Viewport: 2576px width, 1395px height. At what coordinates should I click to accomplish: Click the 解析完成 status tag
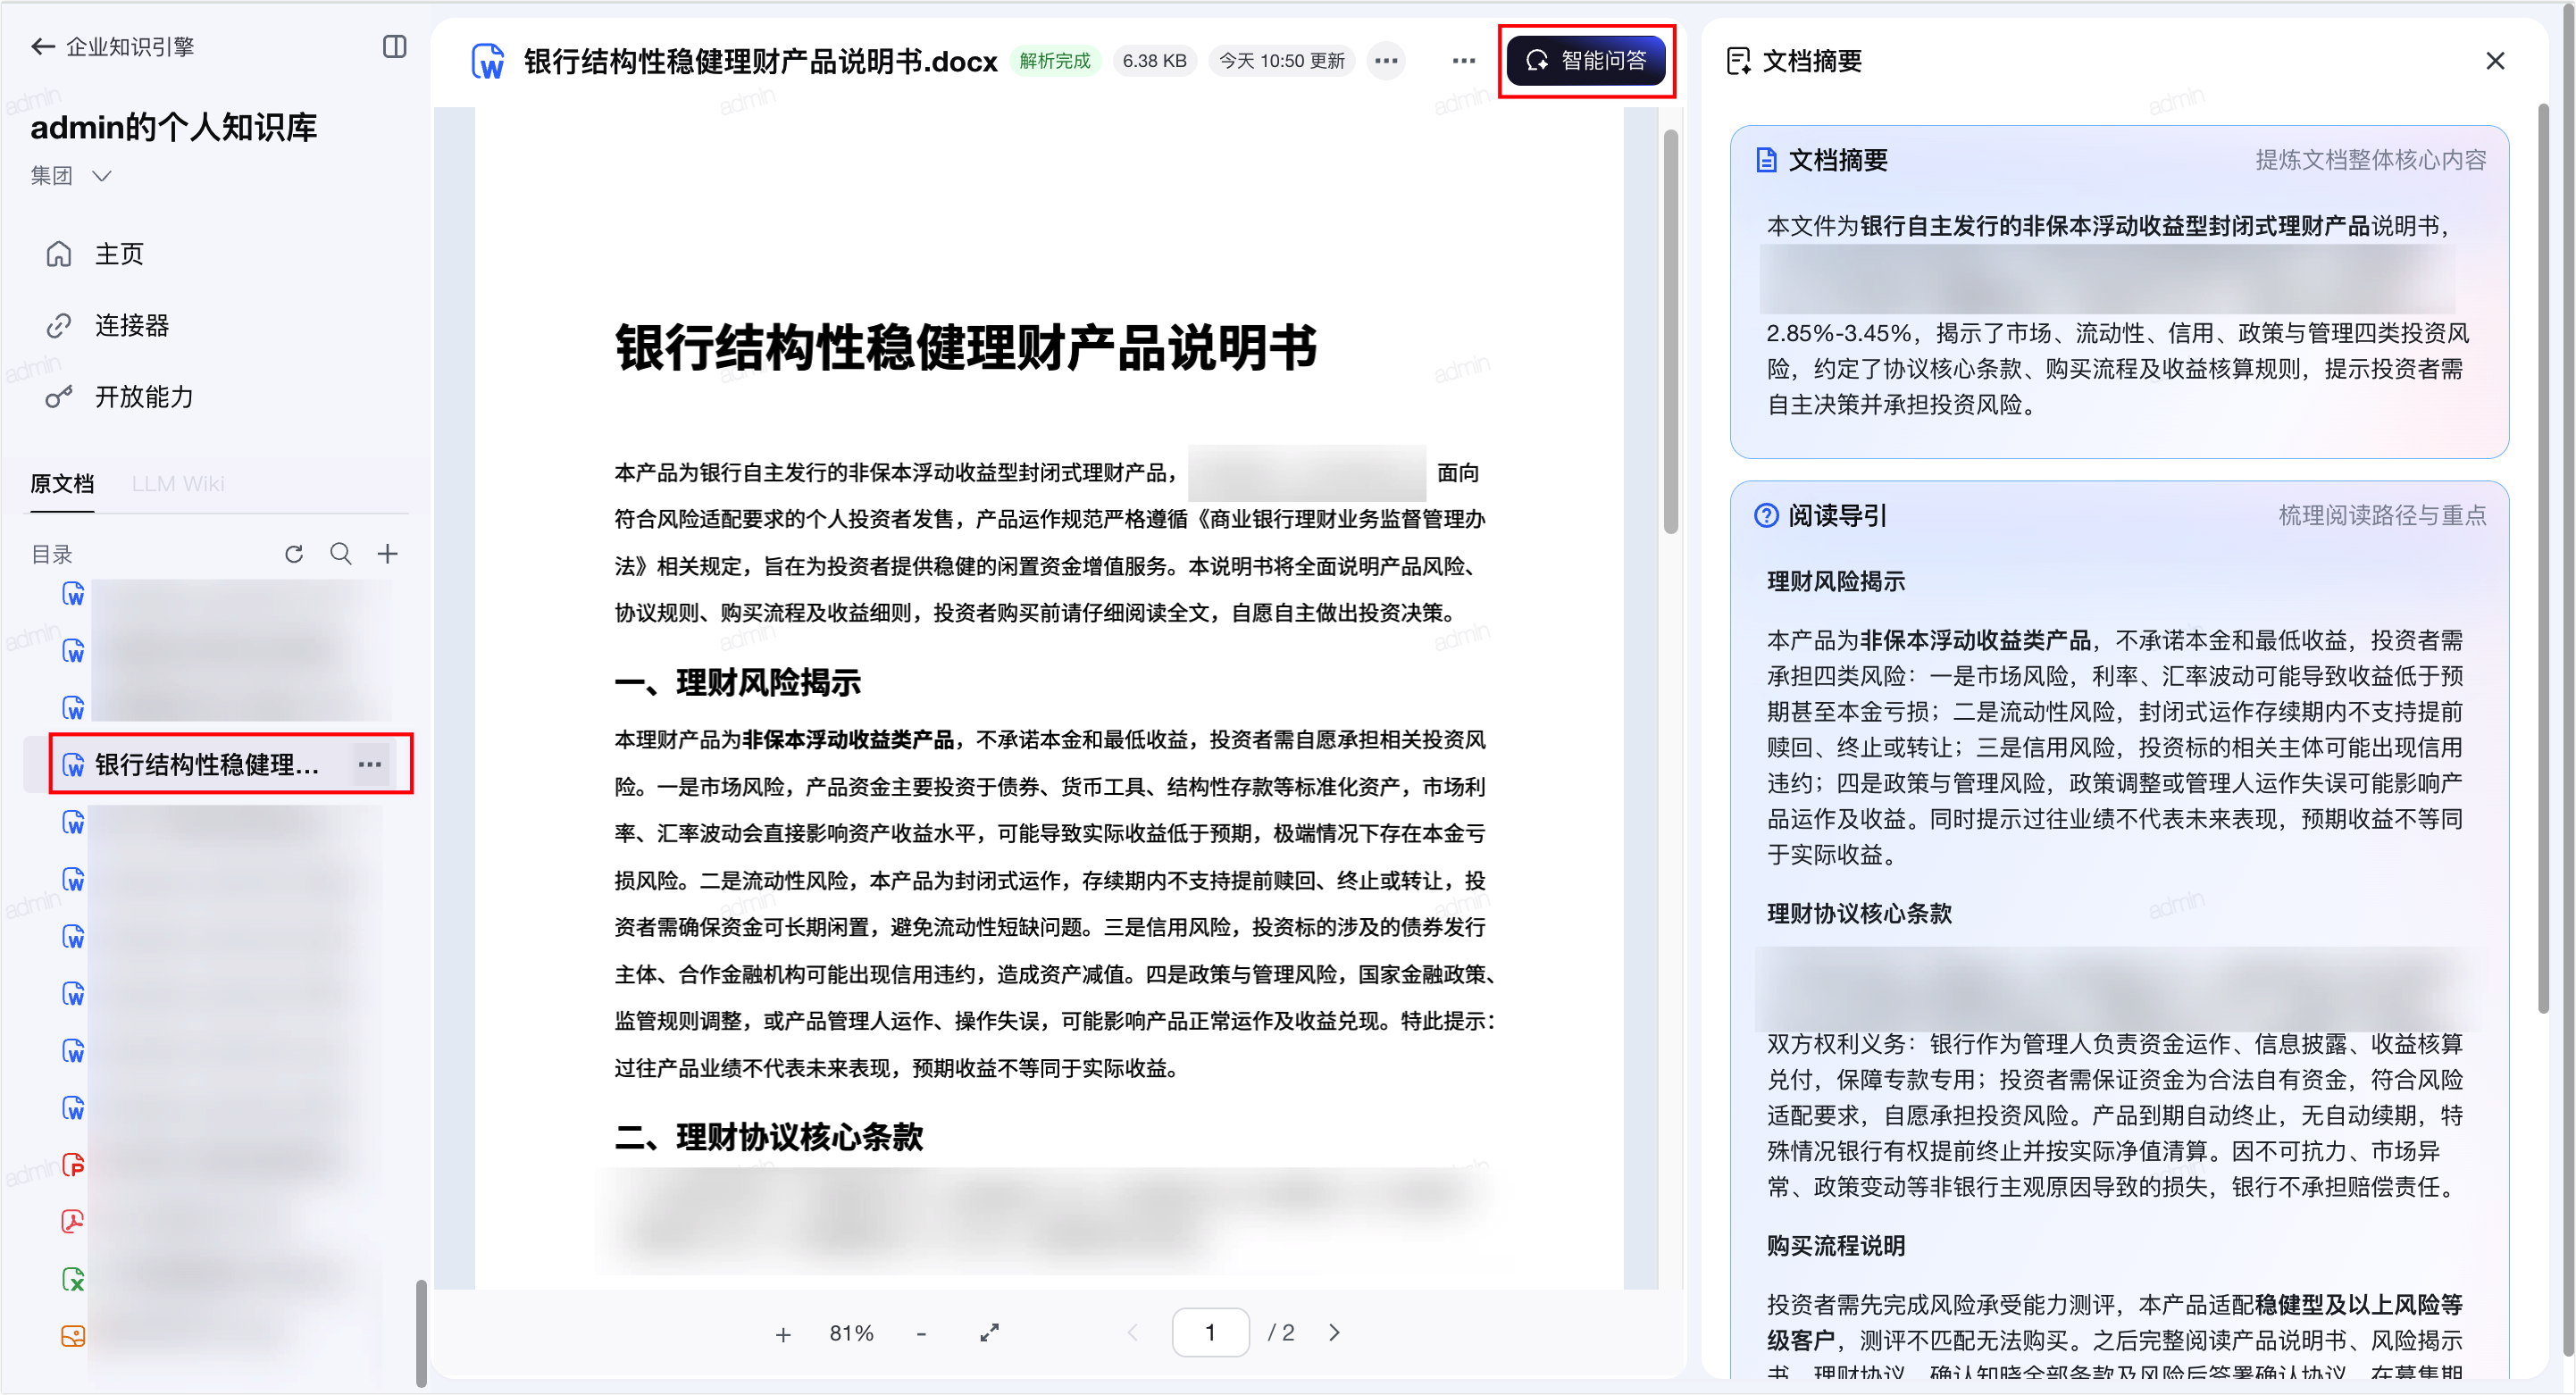point(1055,61)
